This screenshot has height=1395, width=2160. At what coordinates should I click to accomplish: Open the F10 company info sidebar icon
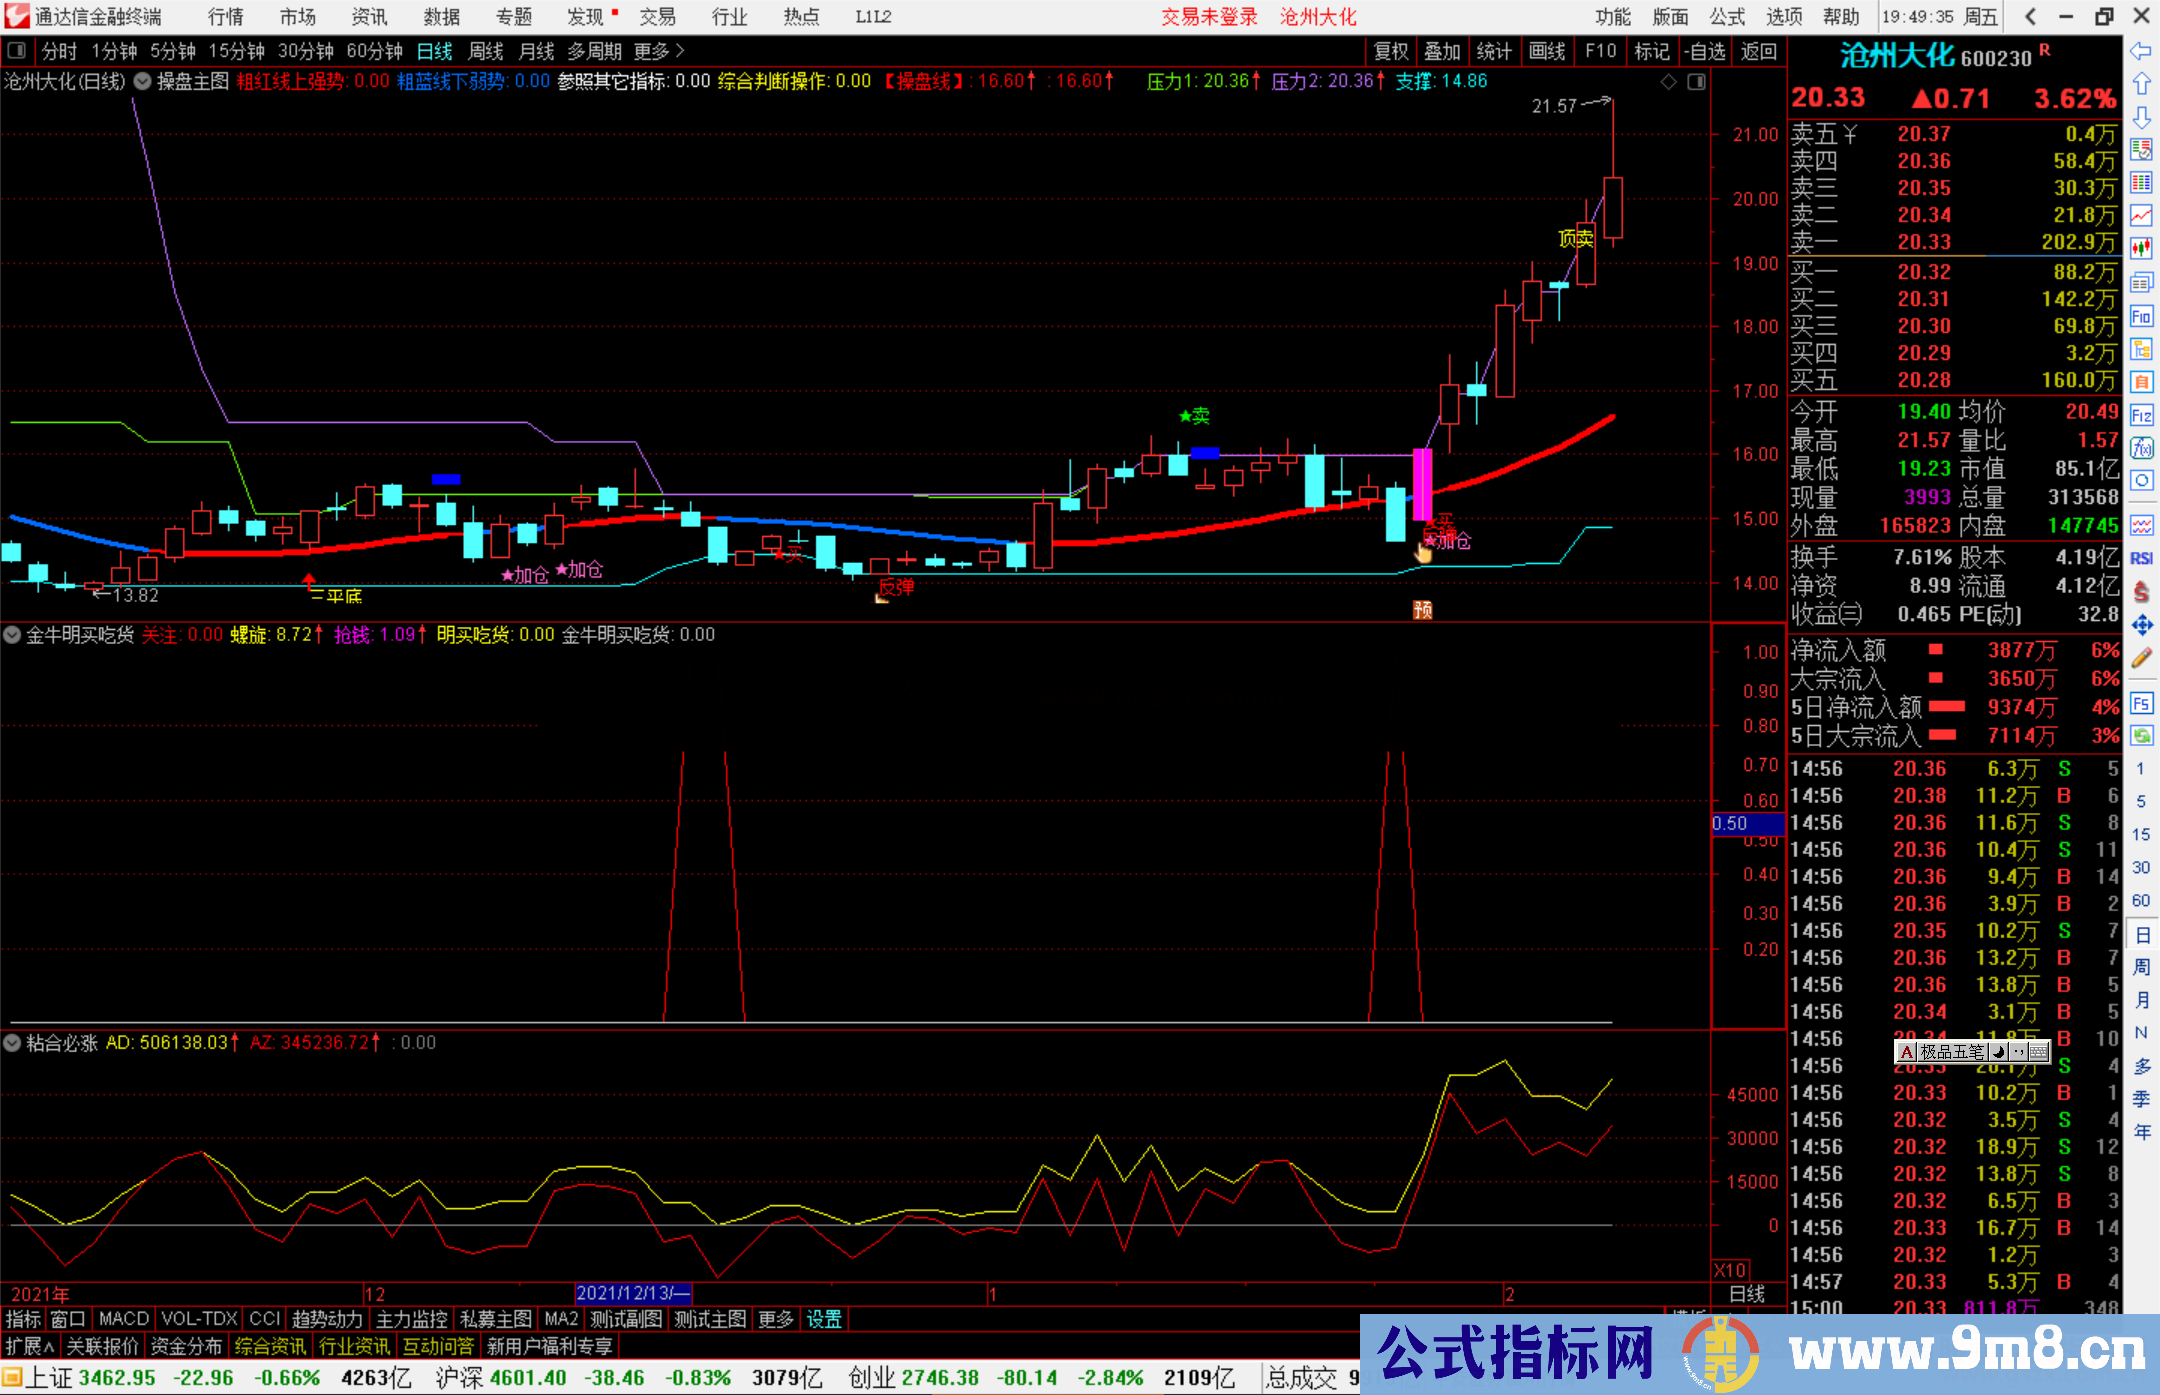coord(2141,317)
